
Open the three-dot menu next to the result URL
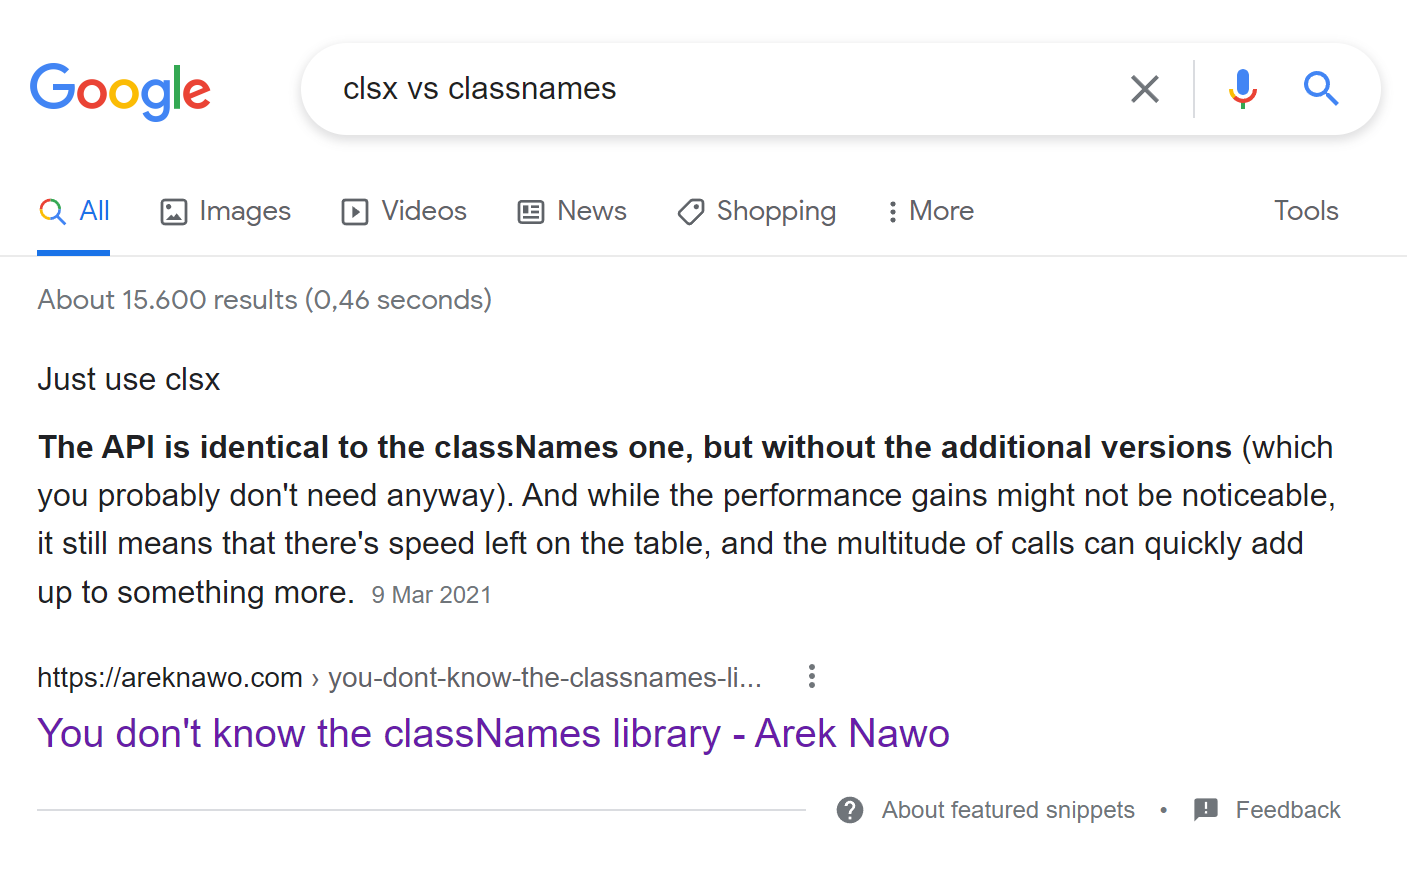tap(811, 676)
